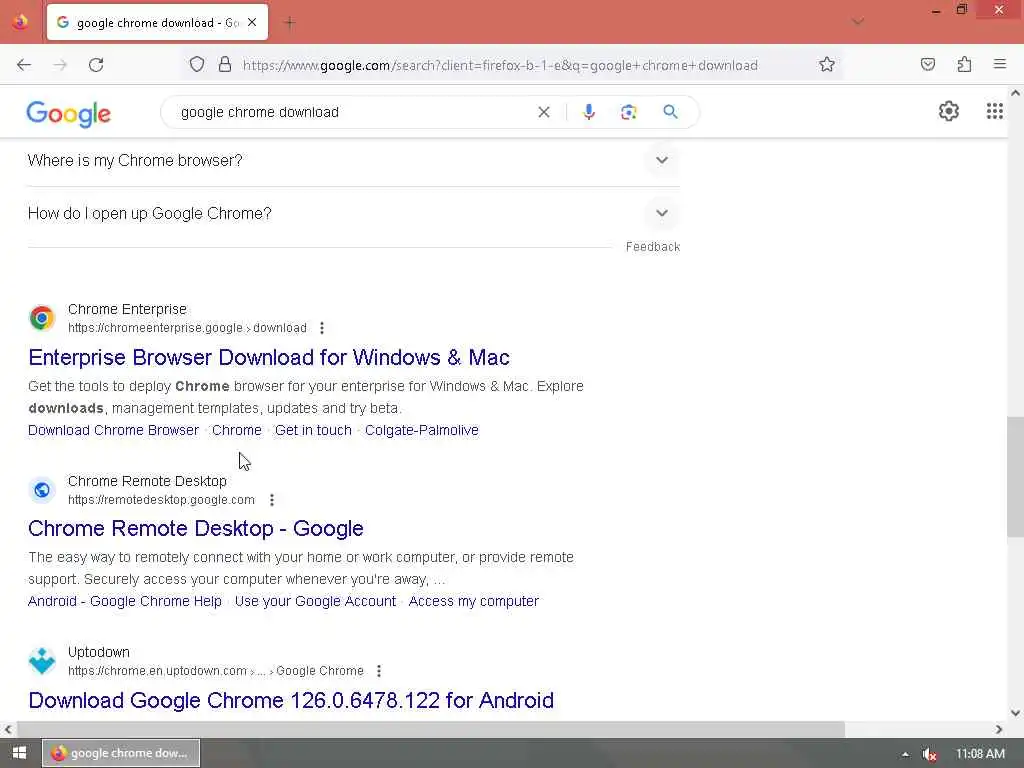Go back to the previous page
Viewport: 1024px width, 768px height.
24,65
